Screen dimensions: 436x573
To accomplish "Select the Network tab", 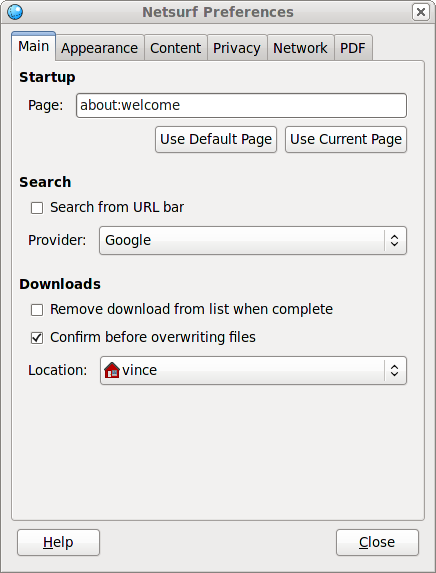I will [301, 48].
